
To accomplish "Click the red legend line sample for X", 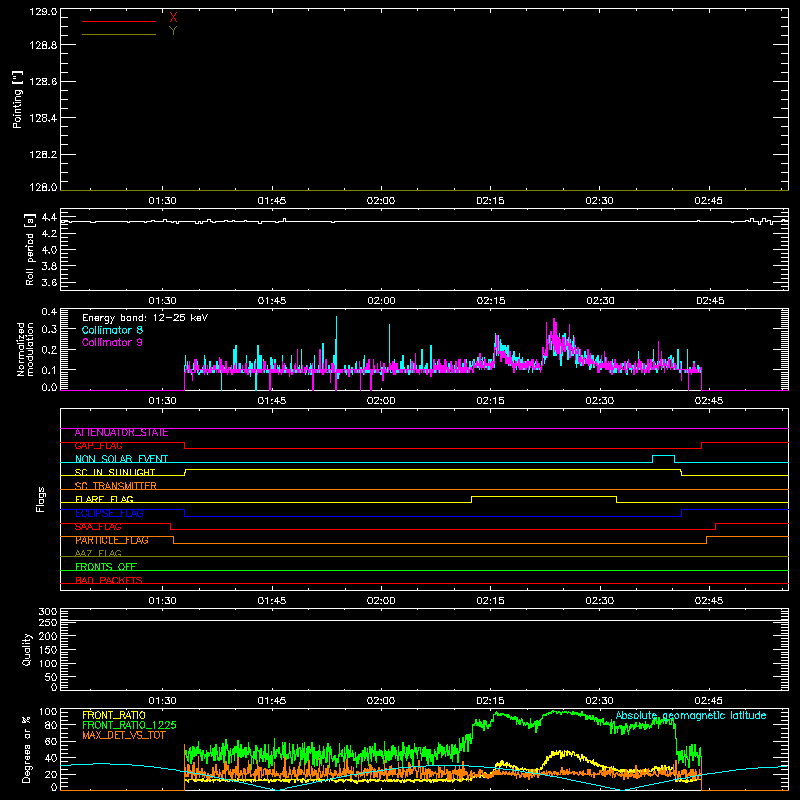I will click(119, 21).
